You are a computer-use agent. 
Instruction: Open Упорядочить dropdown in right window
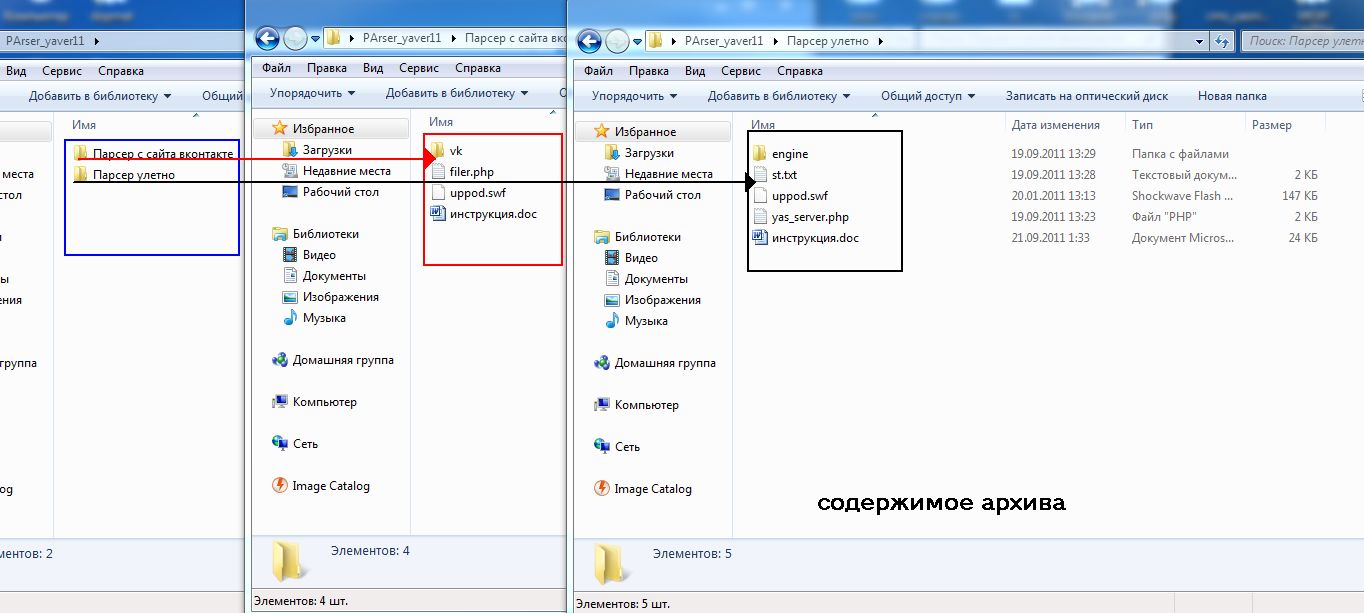click(x=634, y=96)
